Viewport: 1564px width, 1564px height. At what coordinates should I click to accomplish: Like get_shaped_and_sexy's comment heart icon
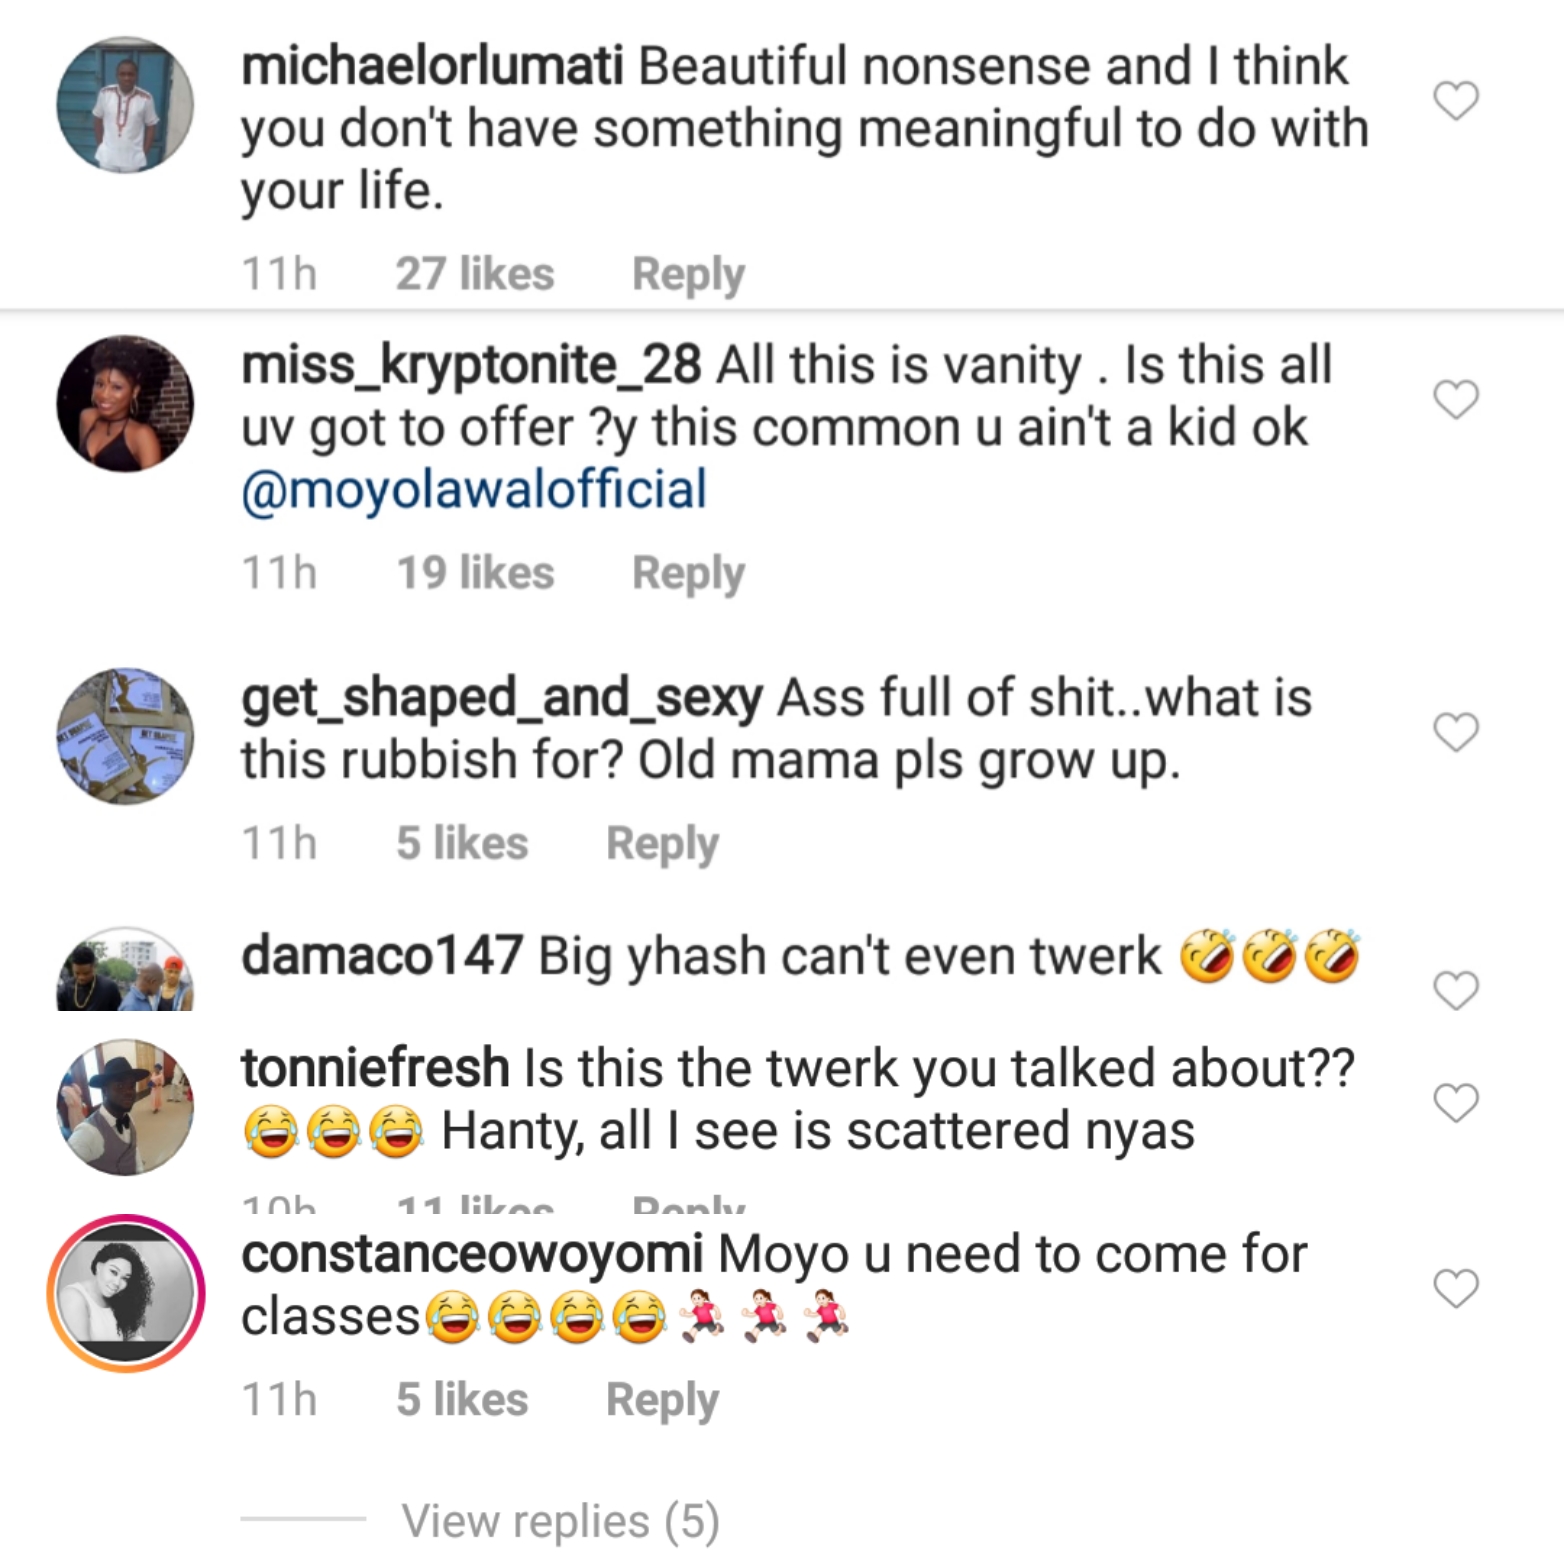coord(1455,732)
